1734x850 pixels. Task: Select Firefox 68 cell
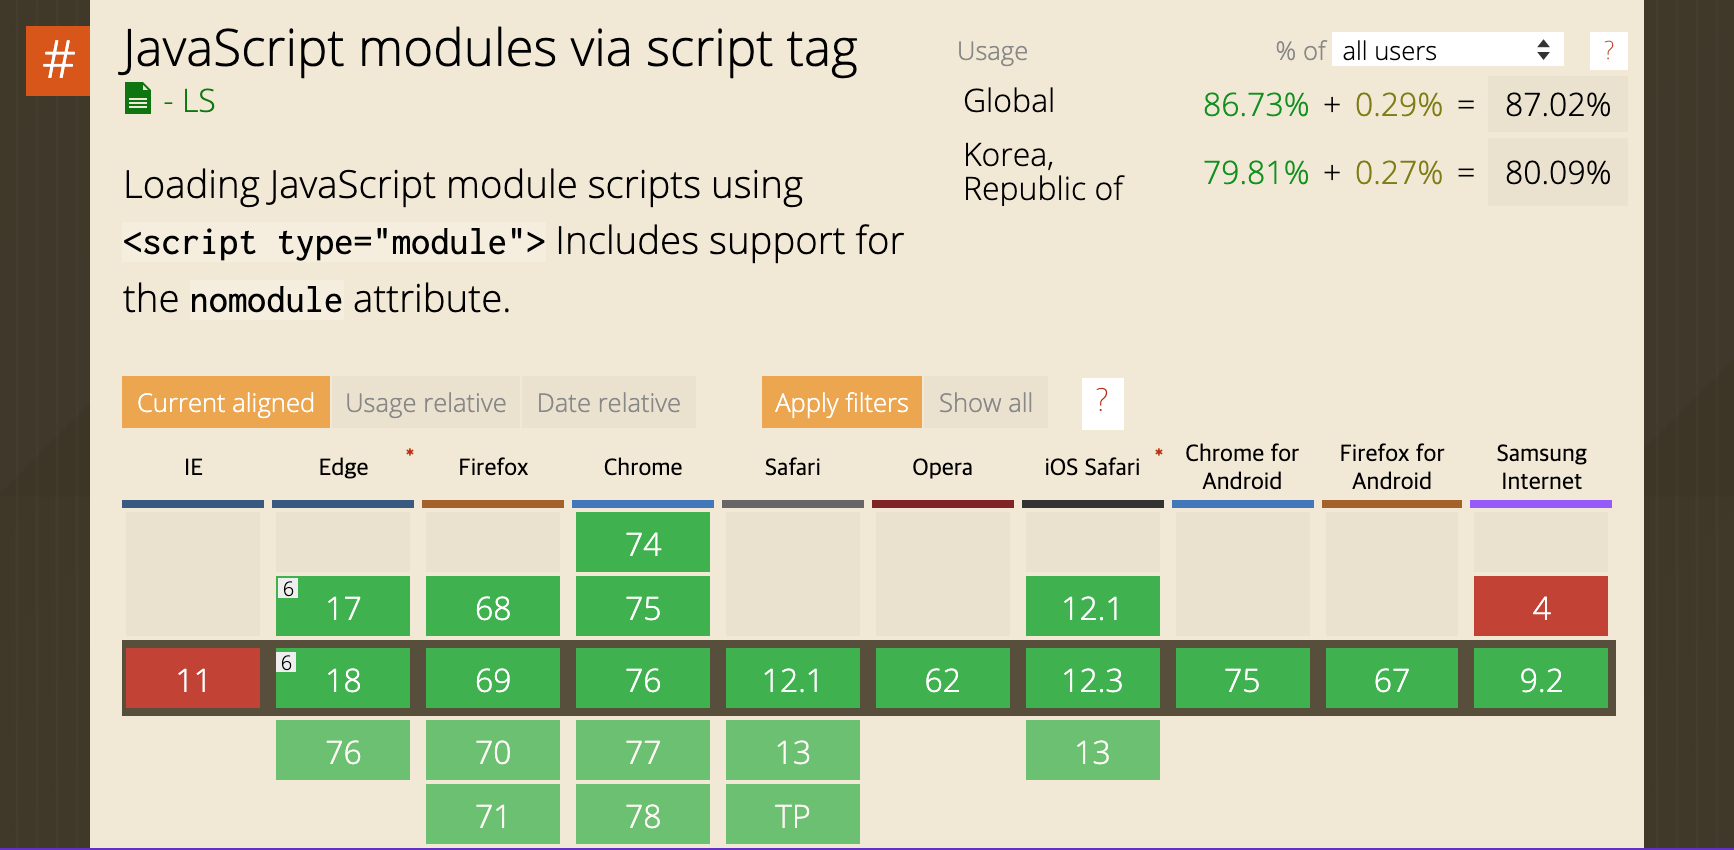coord(493,606)
